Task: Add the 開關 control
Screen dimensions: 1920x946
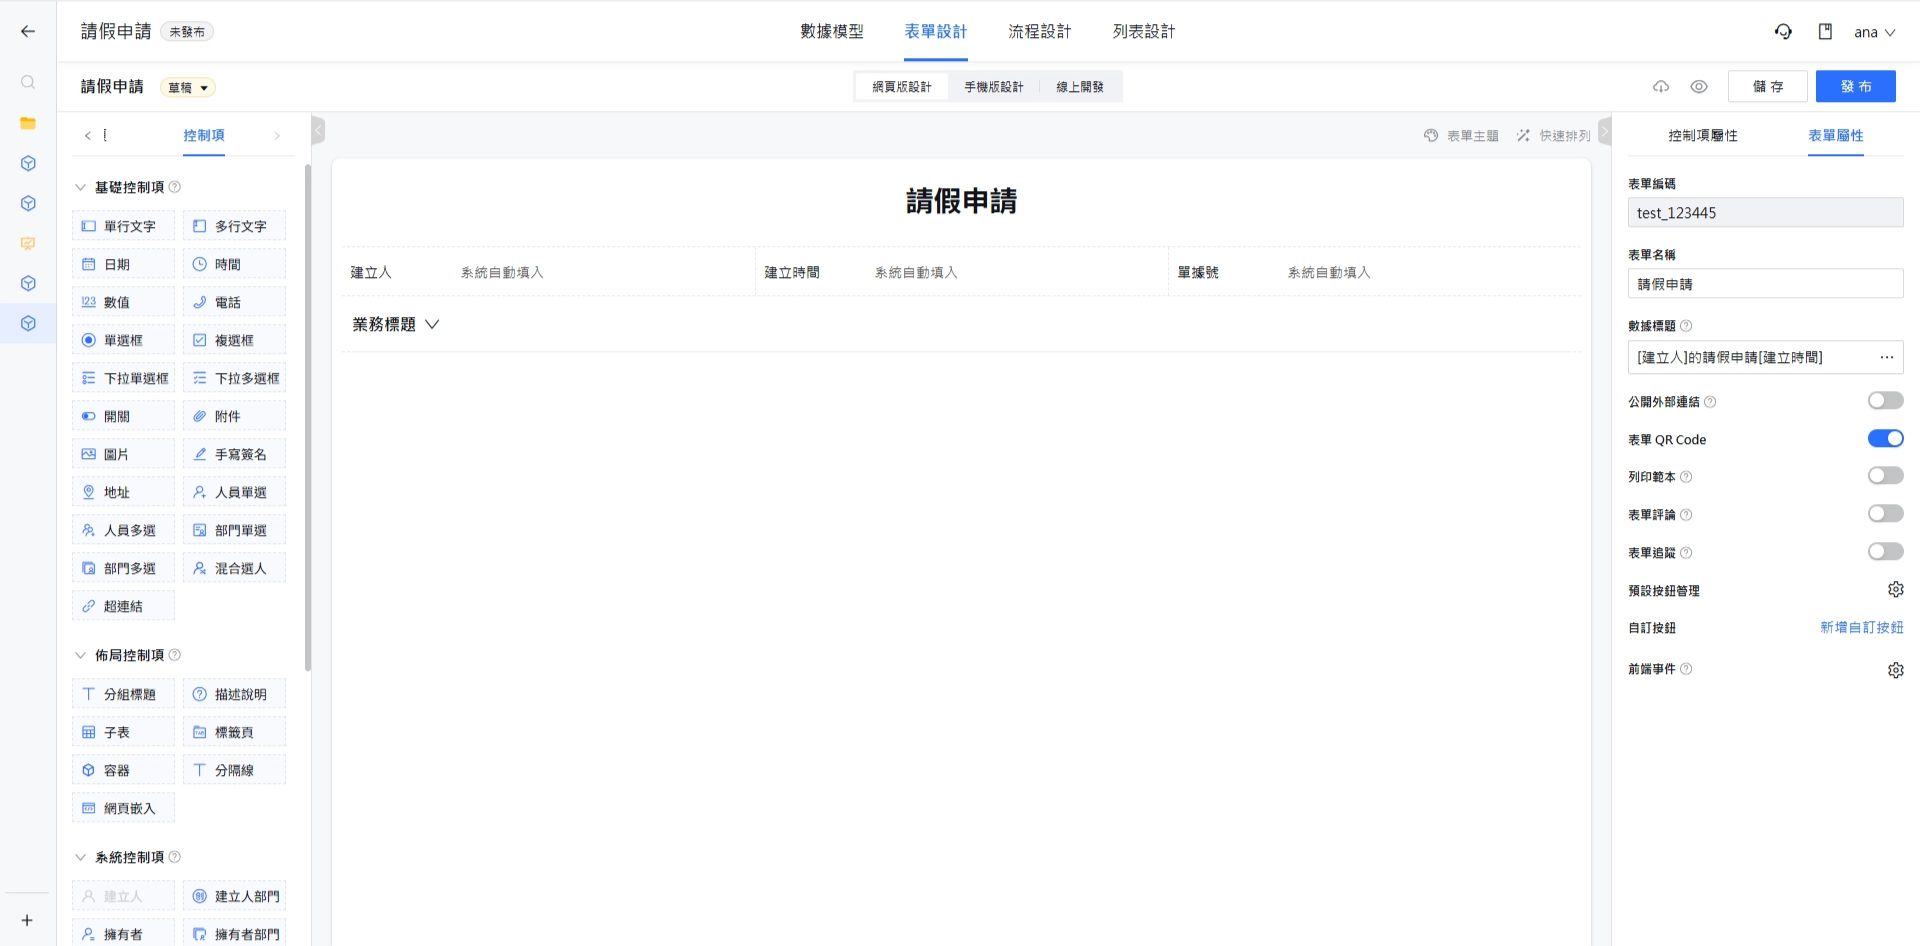Action: [123, 416]
